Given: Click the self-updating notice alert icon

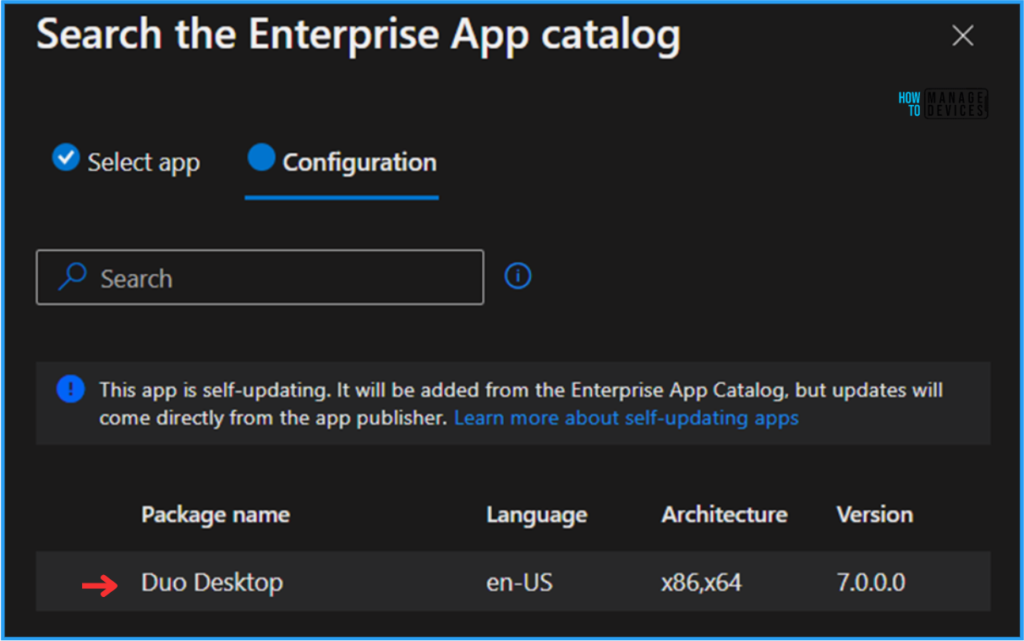Looking at the screenshot, I should tap(71, 389).
